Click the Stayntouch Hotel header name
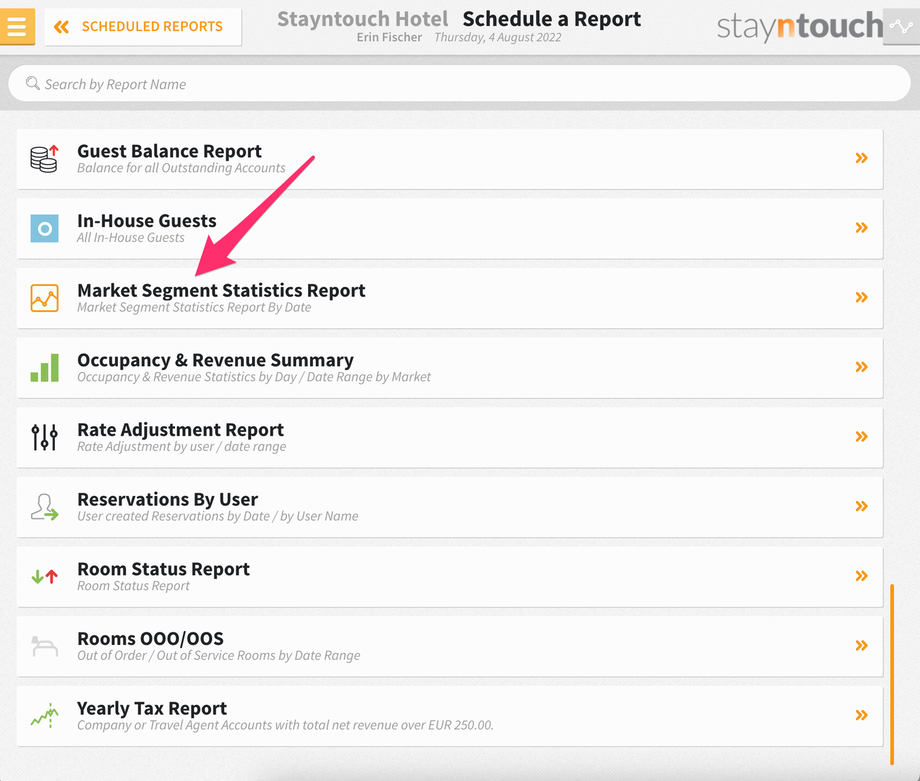Viewport: 920px width, 781px height. (x=363, y=19)
